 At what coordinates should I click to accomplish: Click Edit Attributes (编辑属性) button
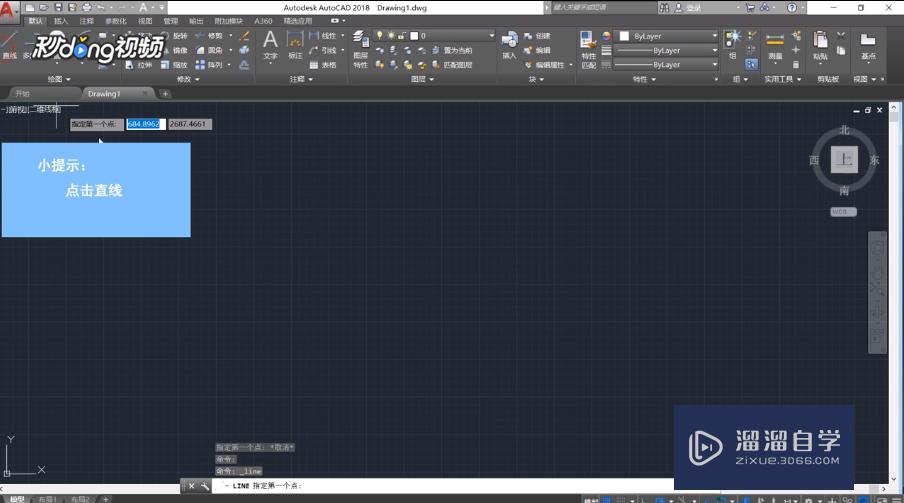coord(545,65)
